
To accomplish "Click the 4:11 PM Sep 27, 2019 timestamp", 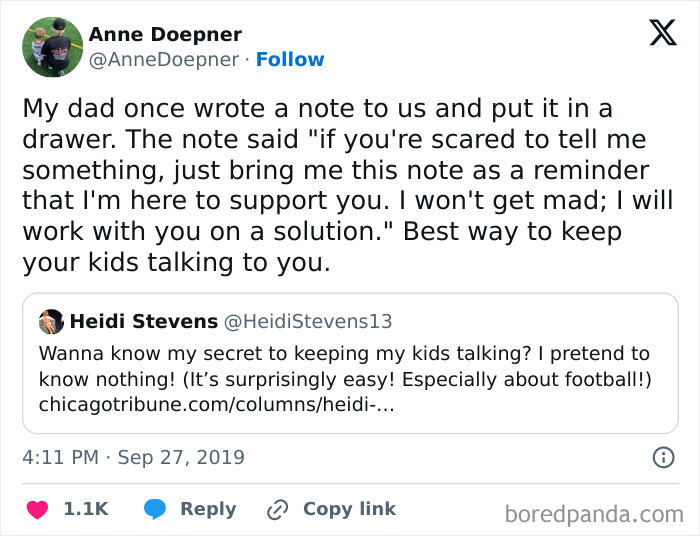I will coord(133,458).
